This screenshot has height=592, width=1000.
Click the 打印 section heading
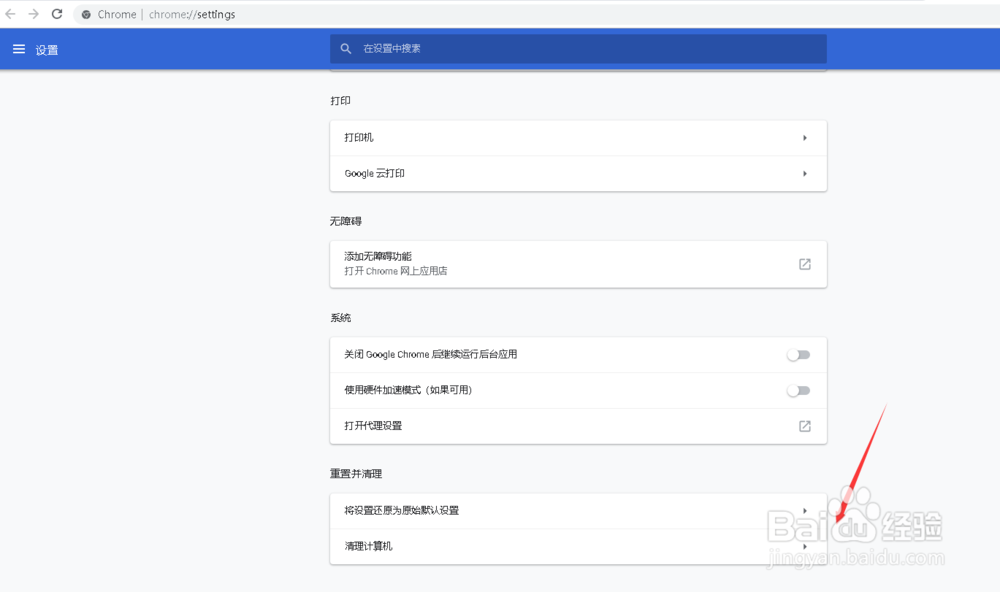[x=341, y=101]
